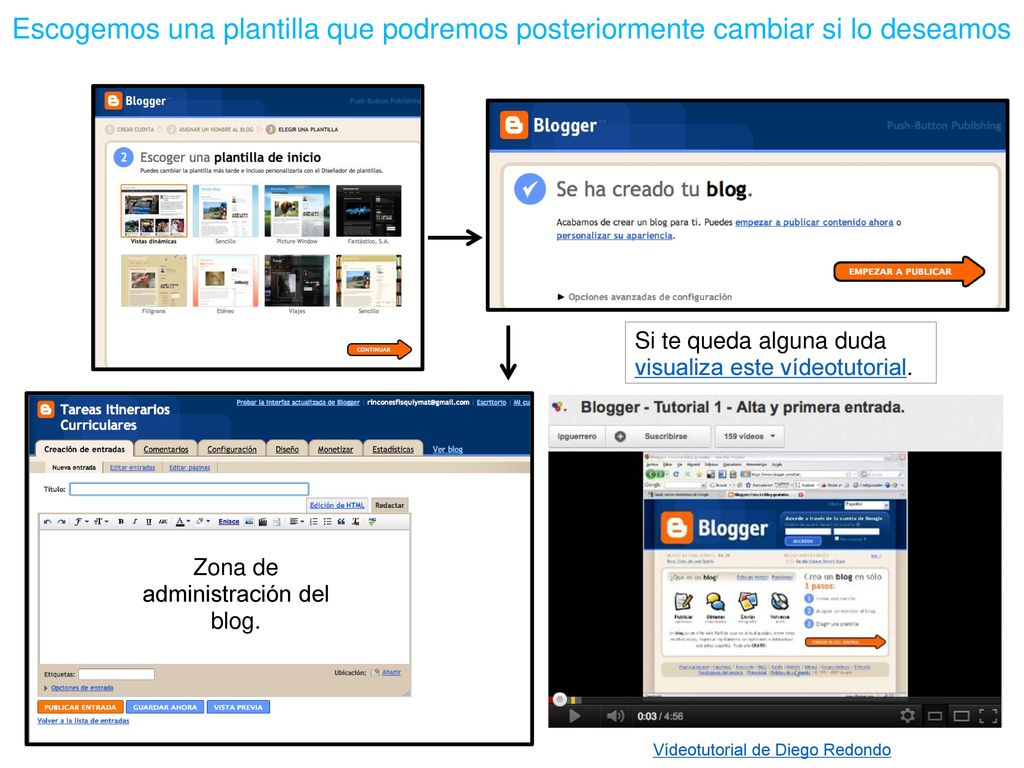
Task: Add a location via Añadir link
Action: [x=391, y=672]
